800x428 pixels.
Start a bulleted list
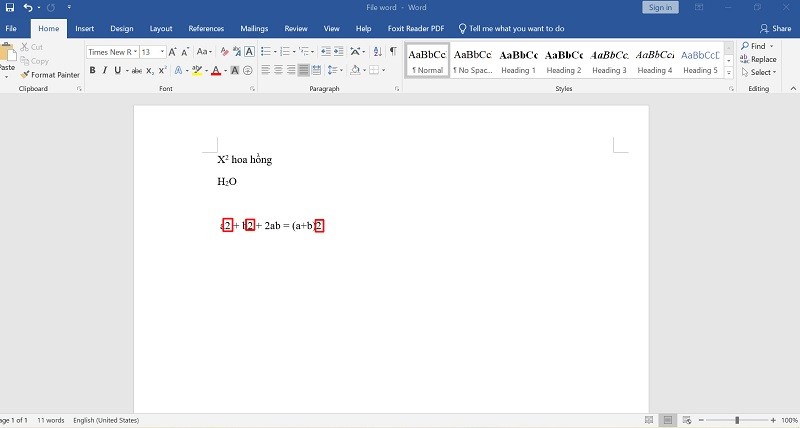(x=266, y=52)
